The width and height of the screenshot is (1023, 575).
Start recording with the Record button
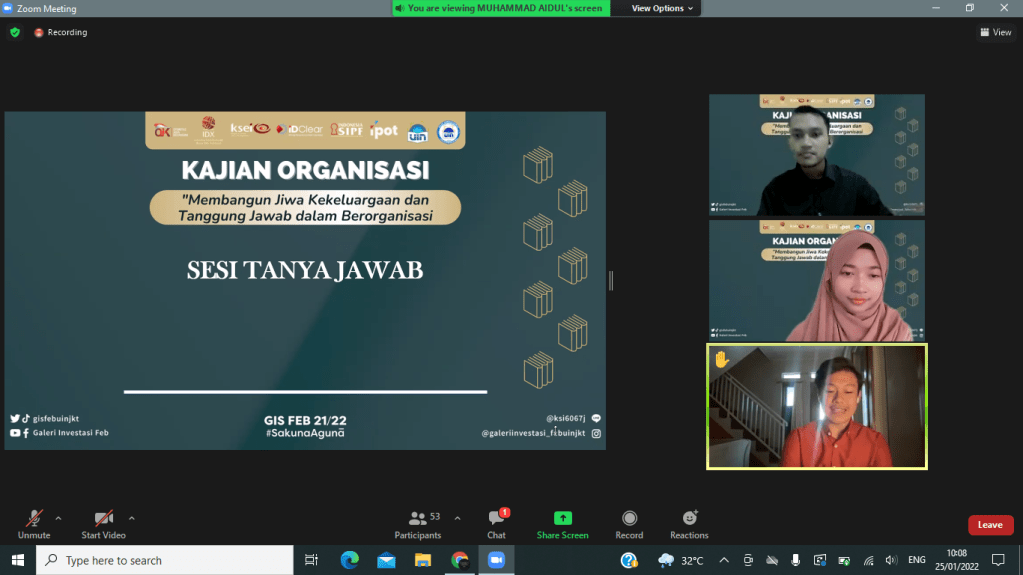point(629,523)
